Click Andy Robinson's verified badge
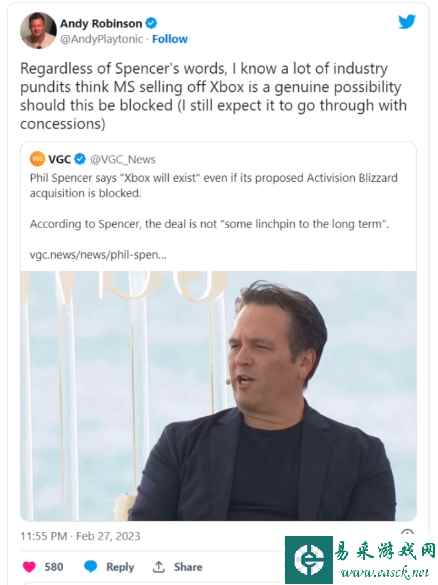 pyautogui.click(x=151, y=23)
